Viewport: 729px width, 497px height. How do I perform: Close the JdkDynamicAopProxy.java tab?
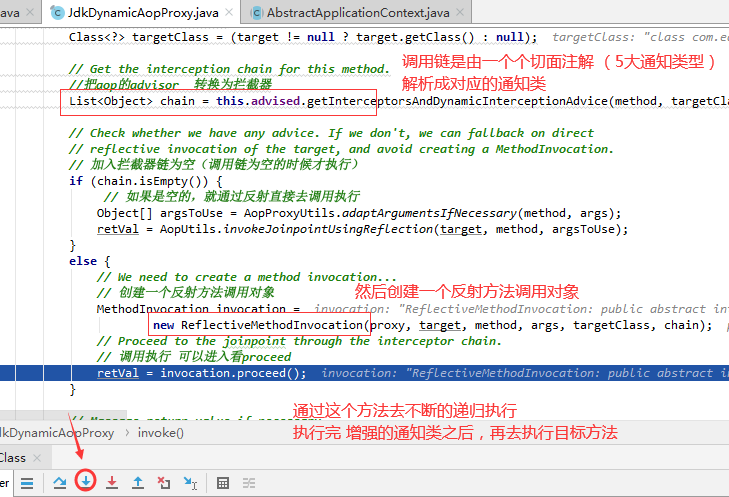[x=229, y=13]
